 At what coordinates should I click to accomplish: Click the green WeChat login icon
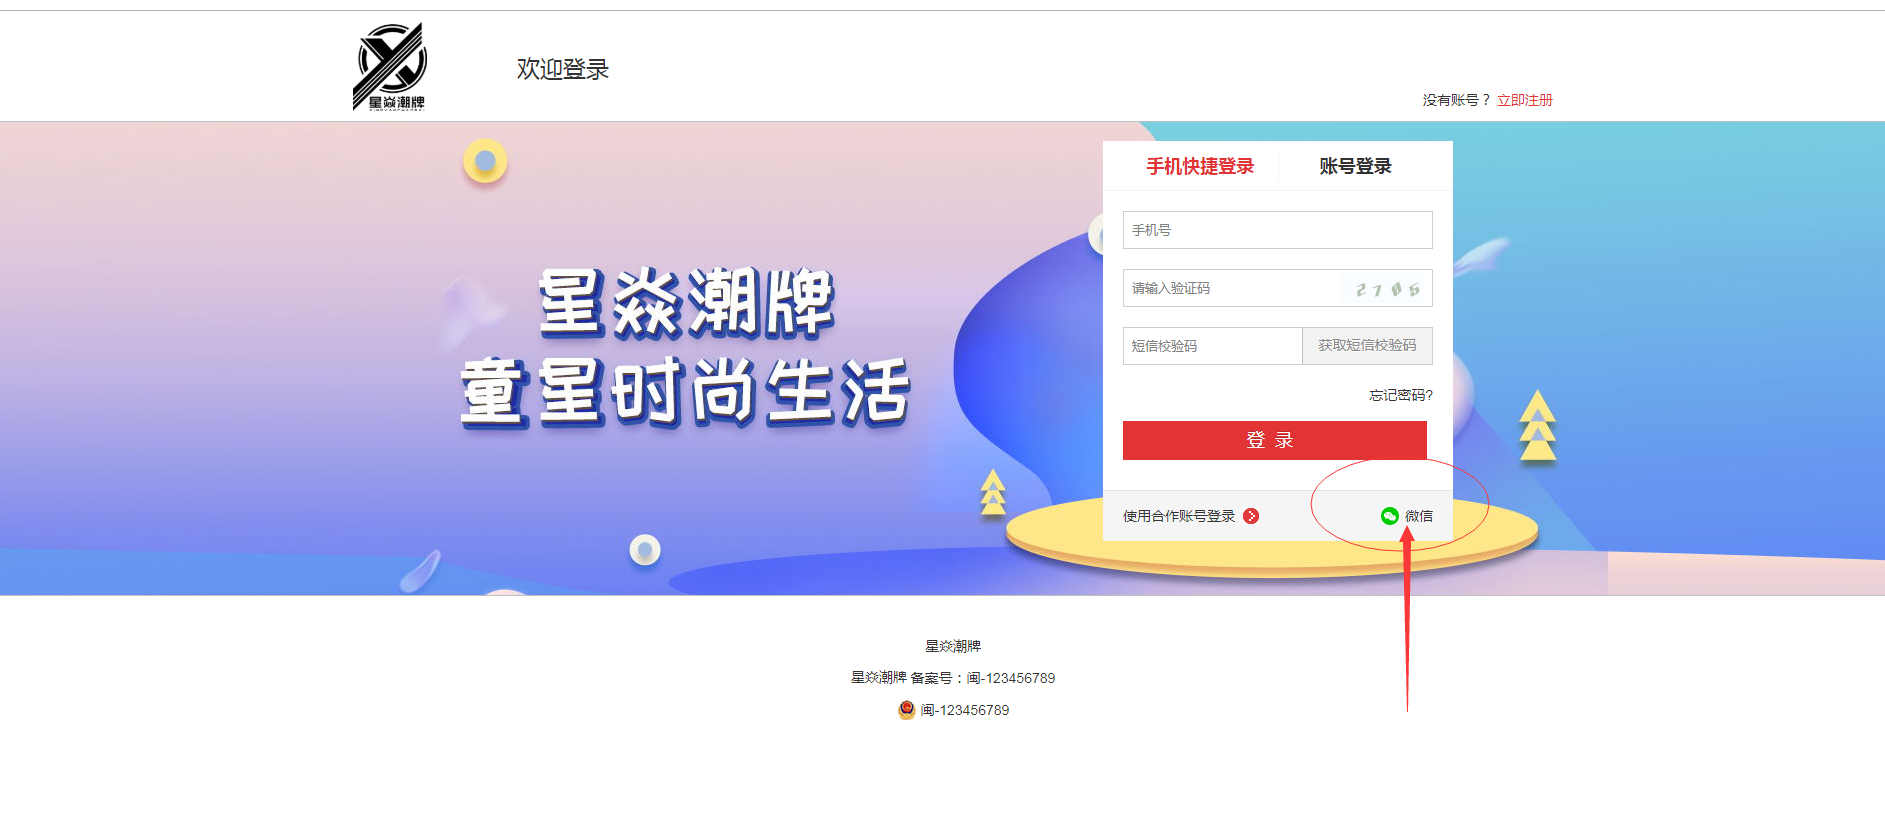point(1389,516)
